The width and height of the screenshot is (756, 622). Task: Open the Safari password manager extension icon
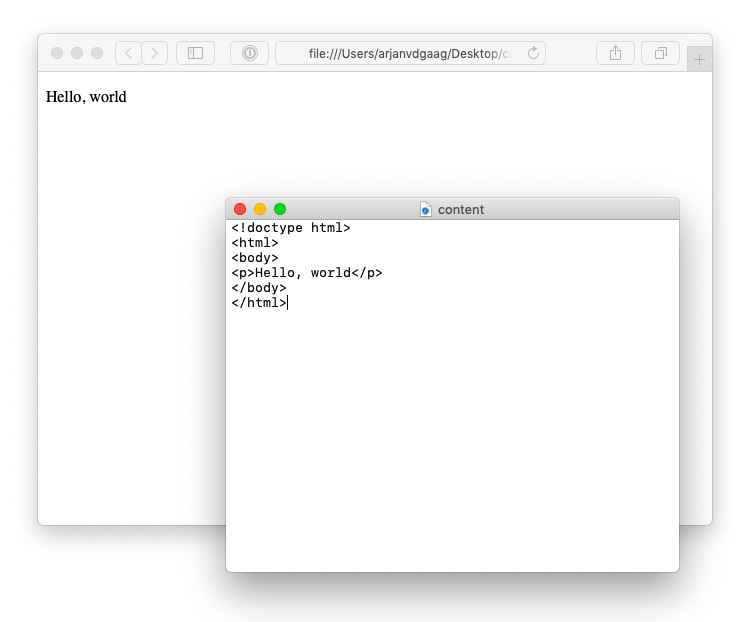pyautogui.click(x=249, y=53)
